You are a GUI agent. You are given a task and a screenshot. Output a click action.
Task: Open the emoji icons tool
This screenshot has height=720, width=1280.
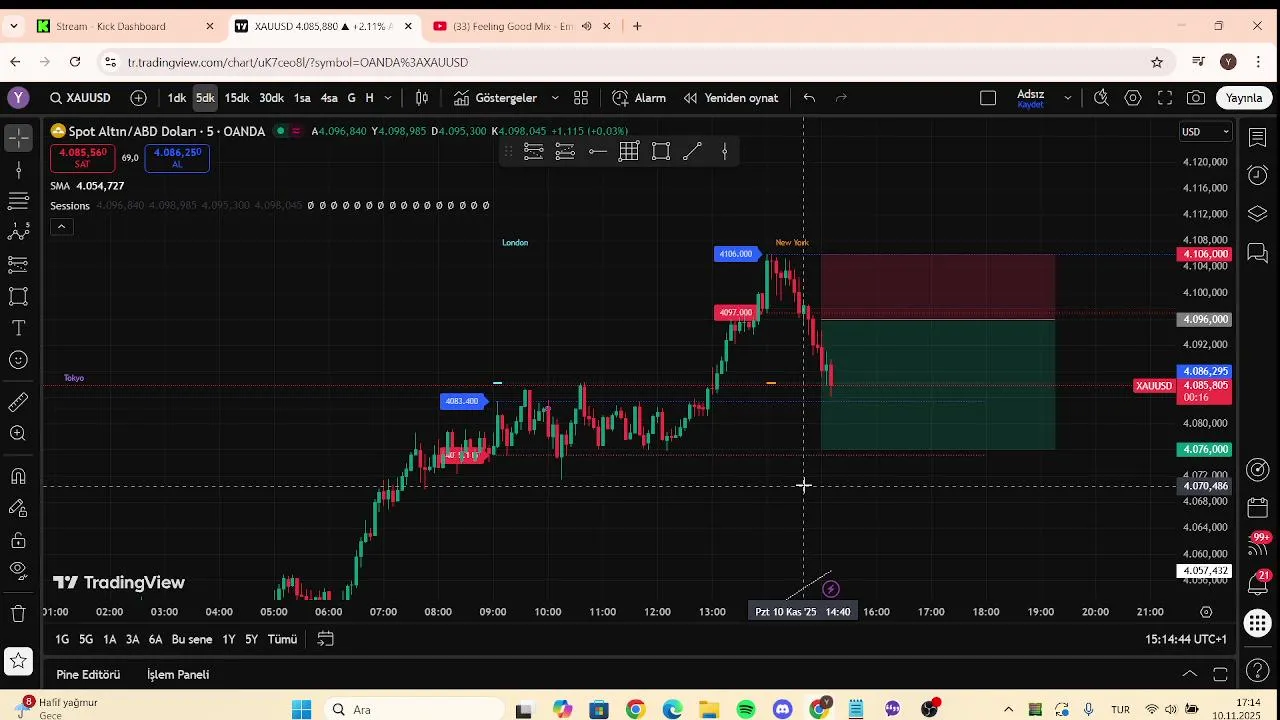coord(18,360)
